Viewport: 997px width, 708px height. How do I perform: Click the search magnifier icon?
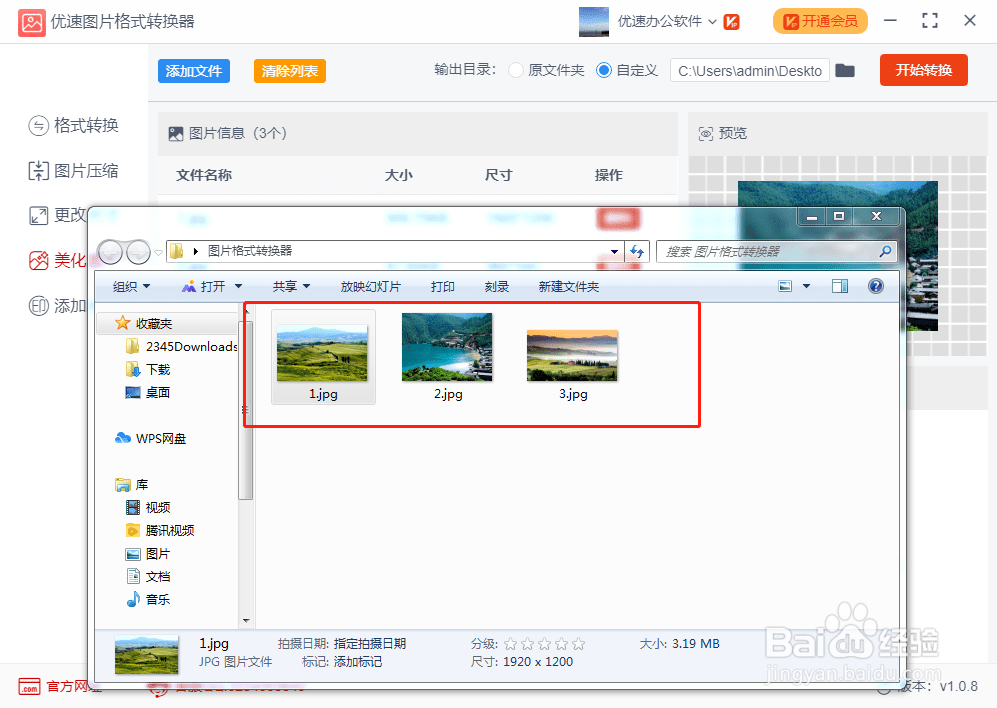884,251
